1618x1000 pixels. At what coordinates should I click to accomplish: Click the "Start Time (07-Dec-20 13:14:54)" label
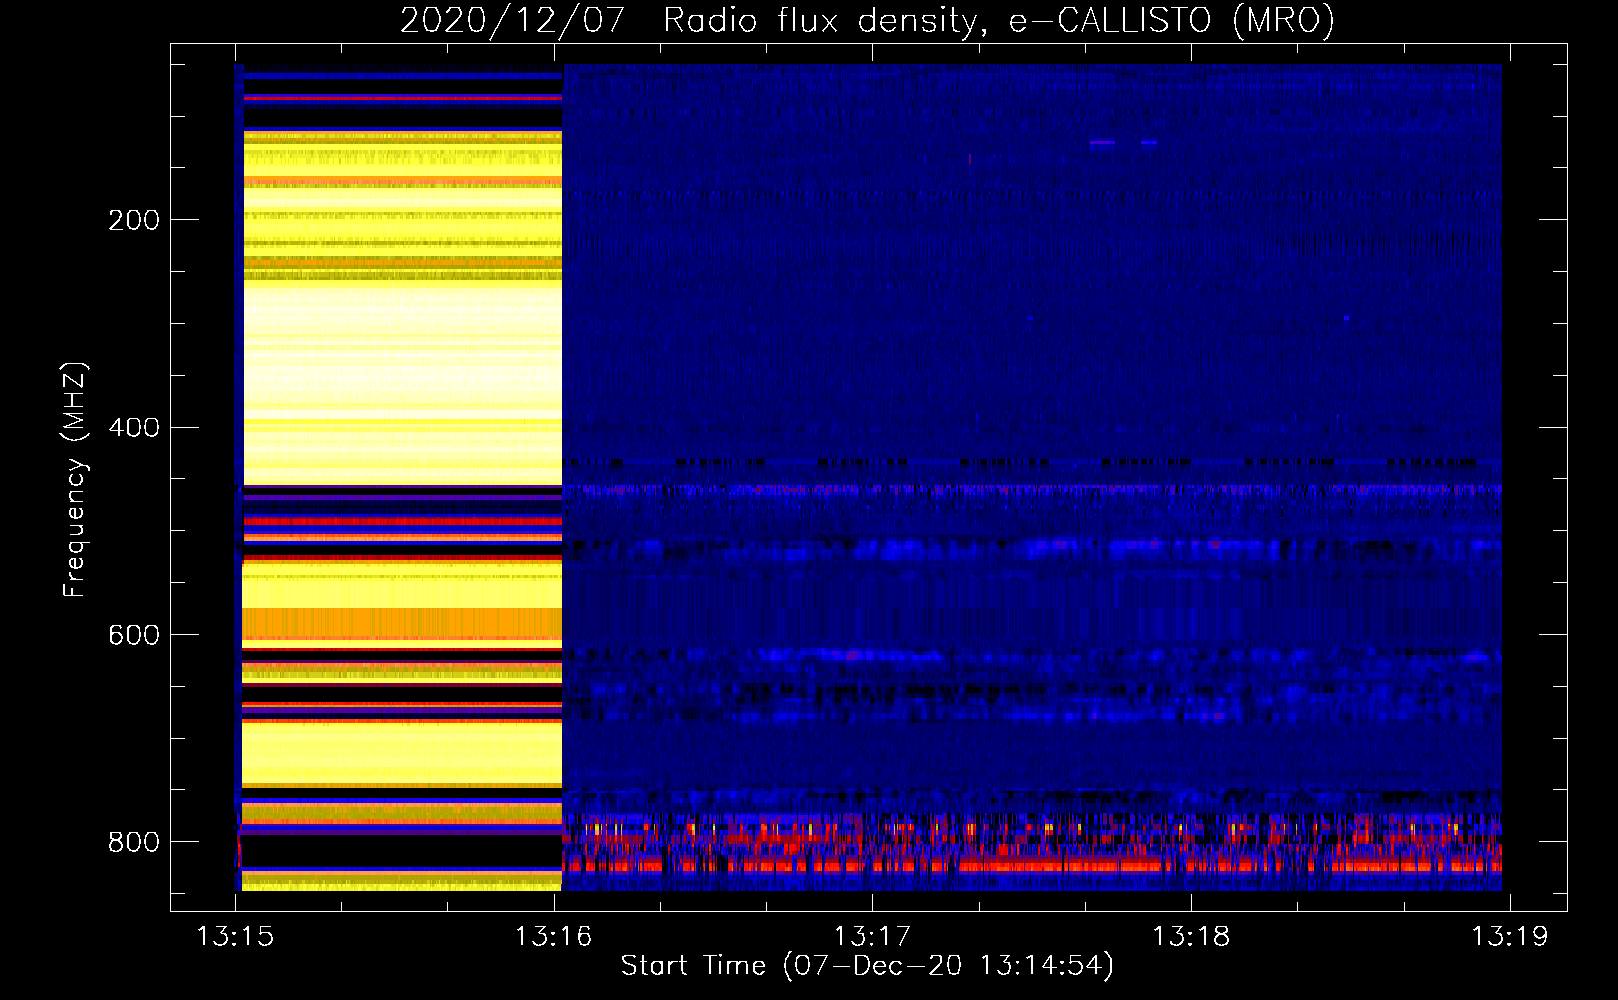coord(867,966)
